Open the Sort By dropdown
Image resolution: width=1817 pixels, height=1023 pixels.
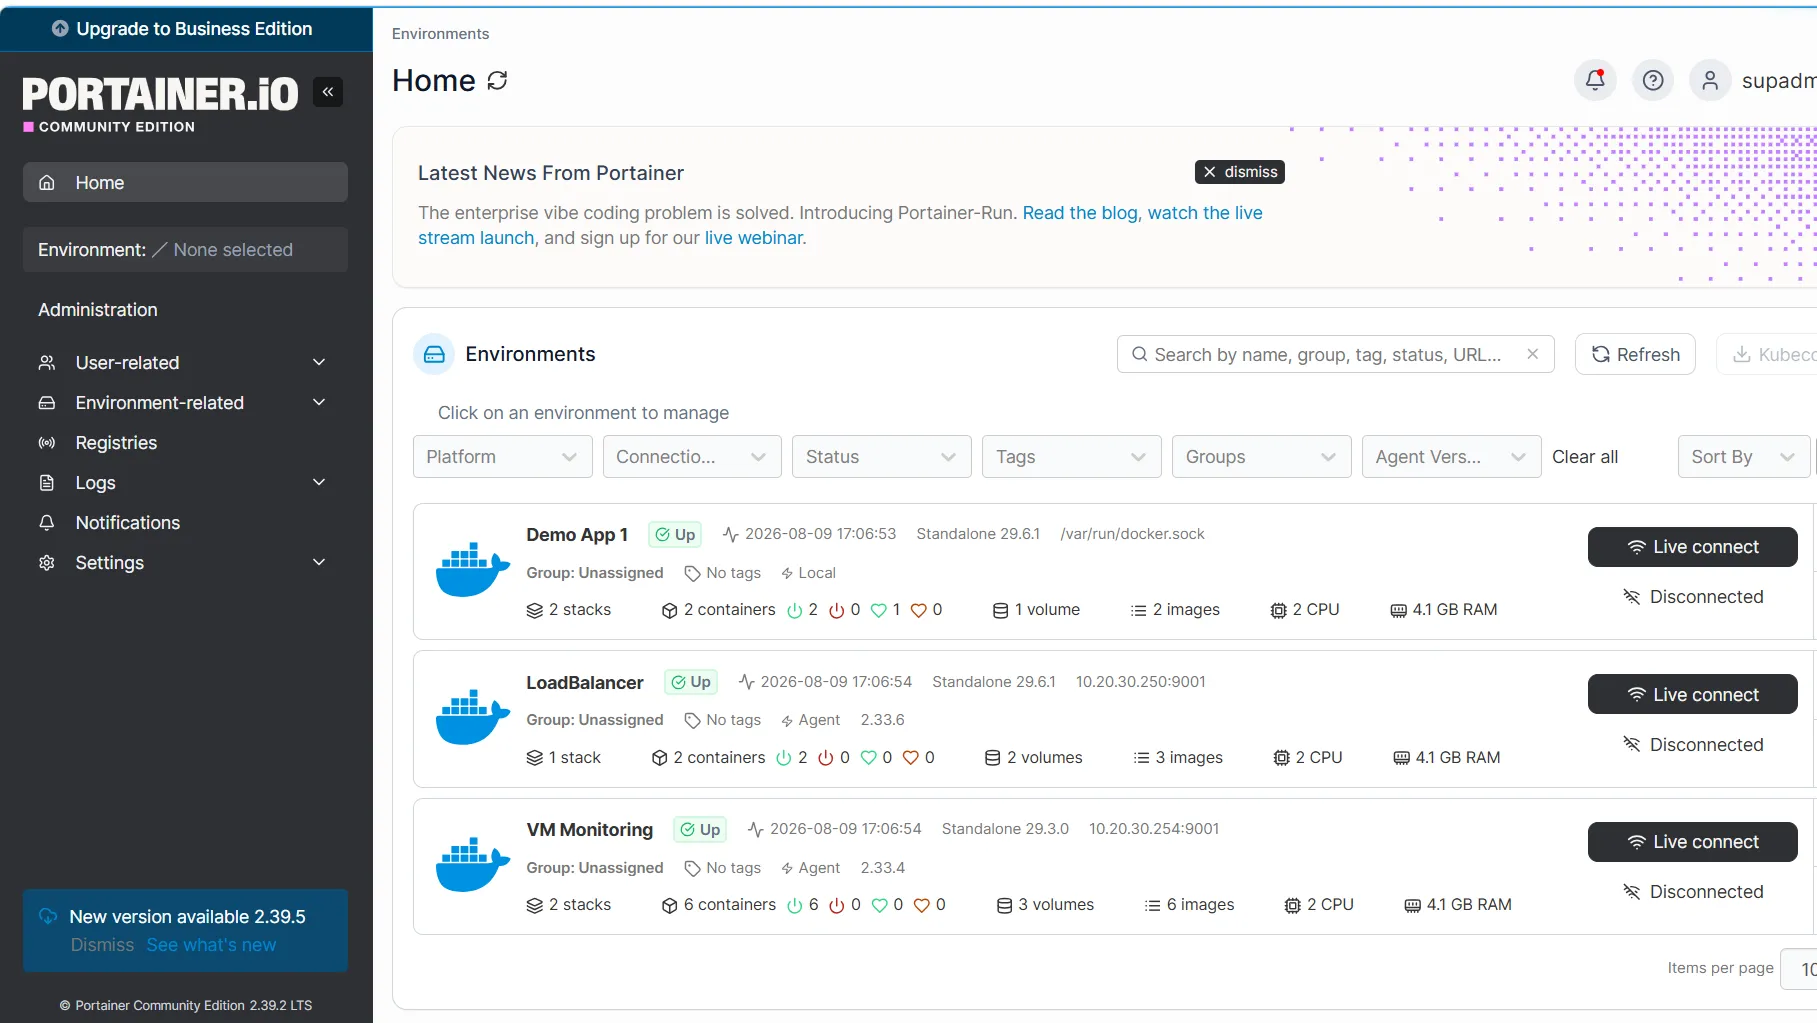1744,457
